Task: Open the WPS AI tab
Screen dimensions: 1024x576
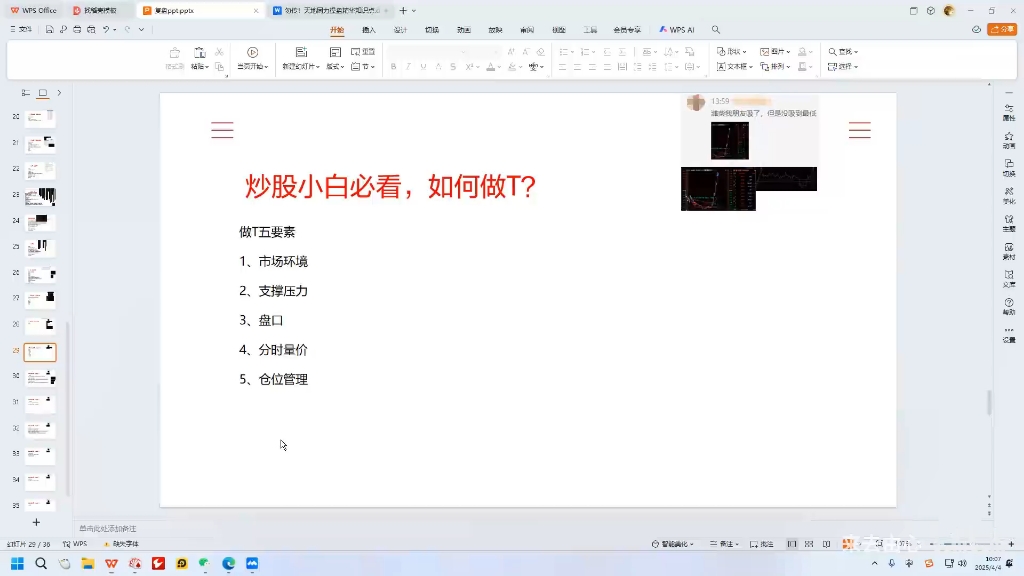Action: pos(677,30)
